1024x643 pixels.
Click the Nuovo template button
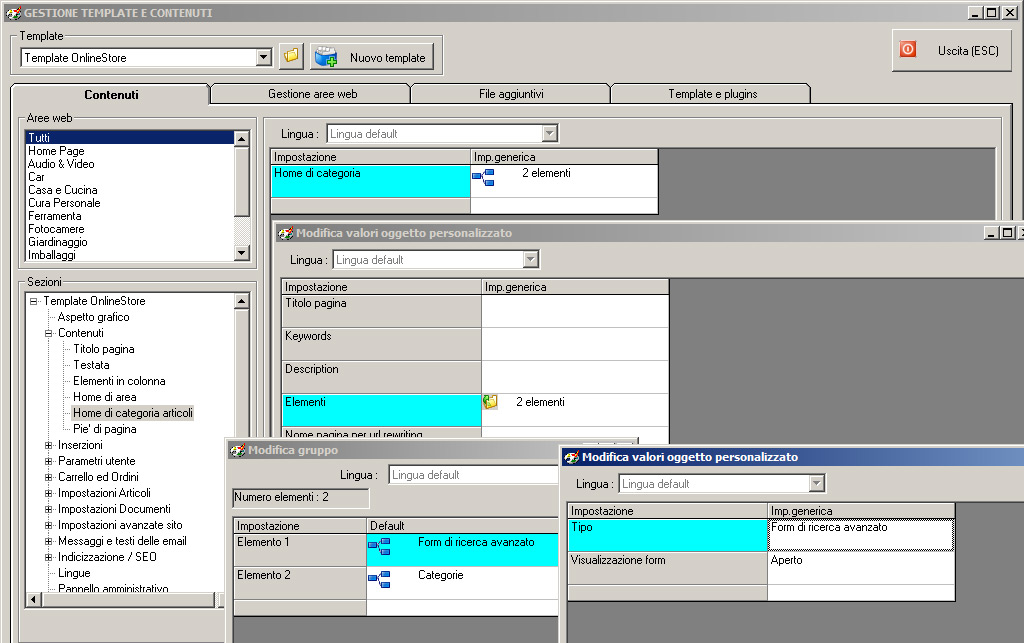pyautogui.click(x=372, y=57)
